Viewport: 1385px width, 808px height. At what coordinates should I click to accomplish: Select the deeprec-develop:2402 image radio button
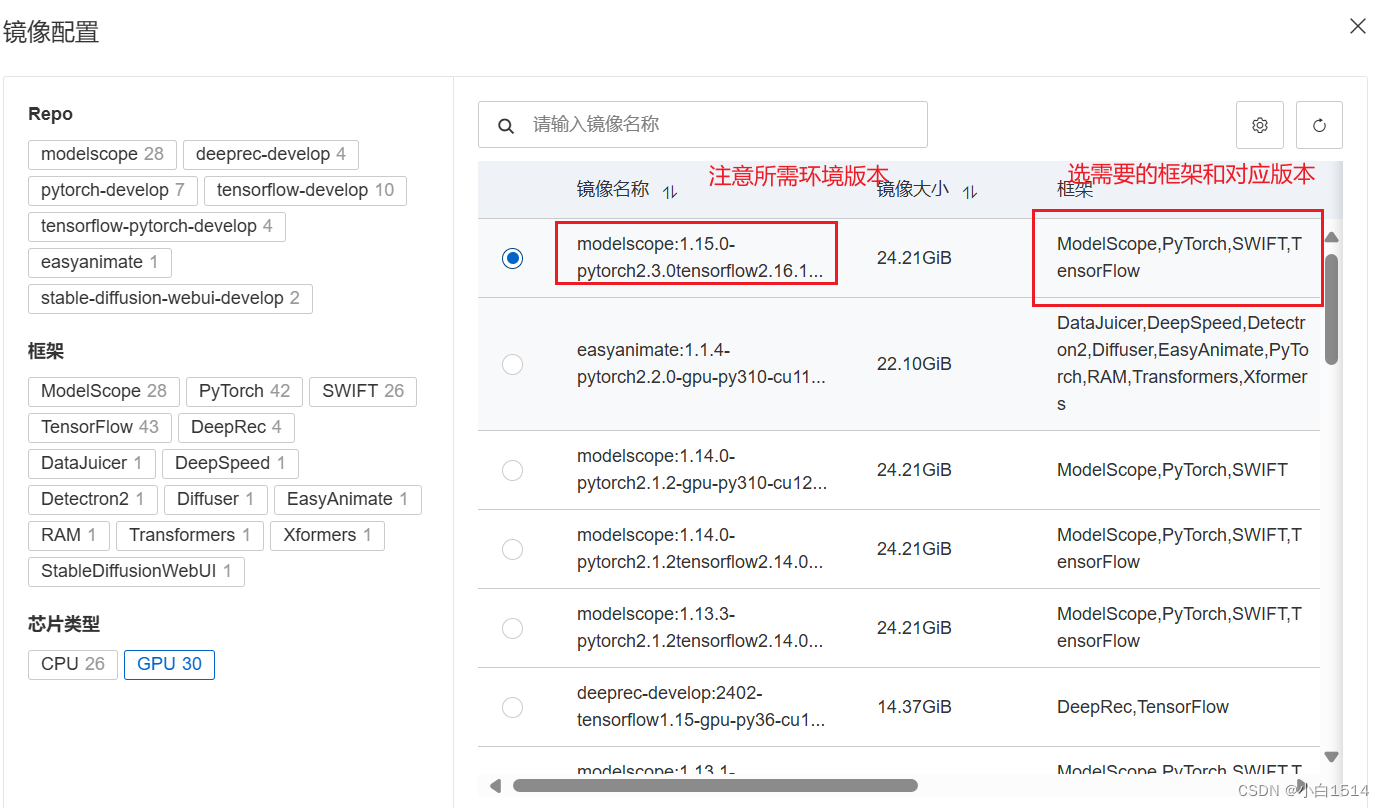pos(512,707)
